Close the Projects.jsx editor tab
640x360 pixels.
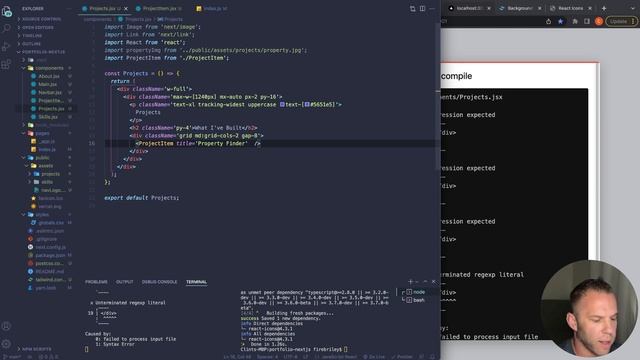coord(126,9)
